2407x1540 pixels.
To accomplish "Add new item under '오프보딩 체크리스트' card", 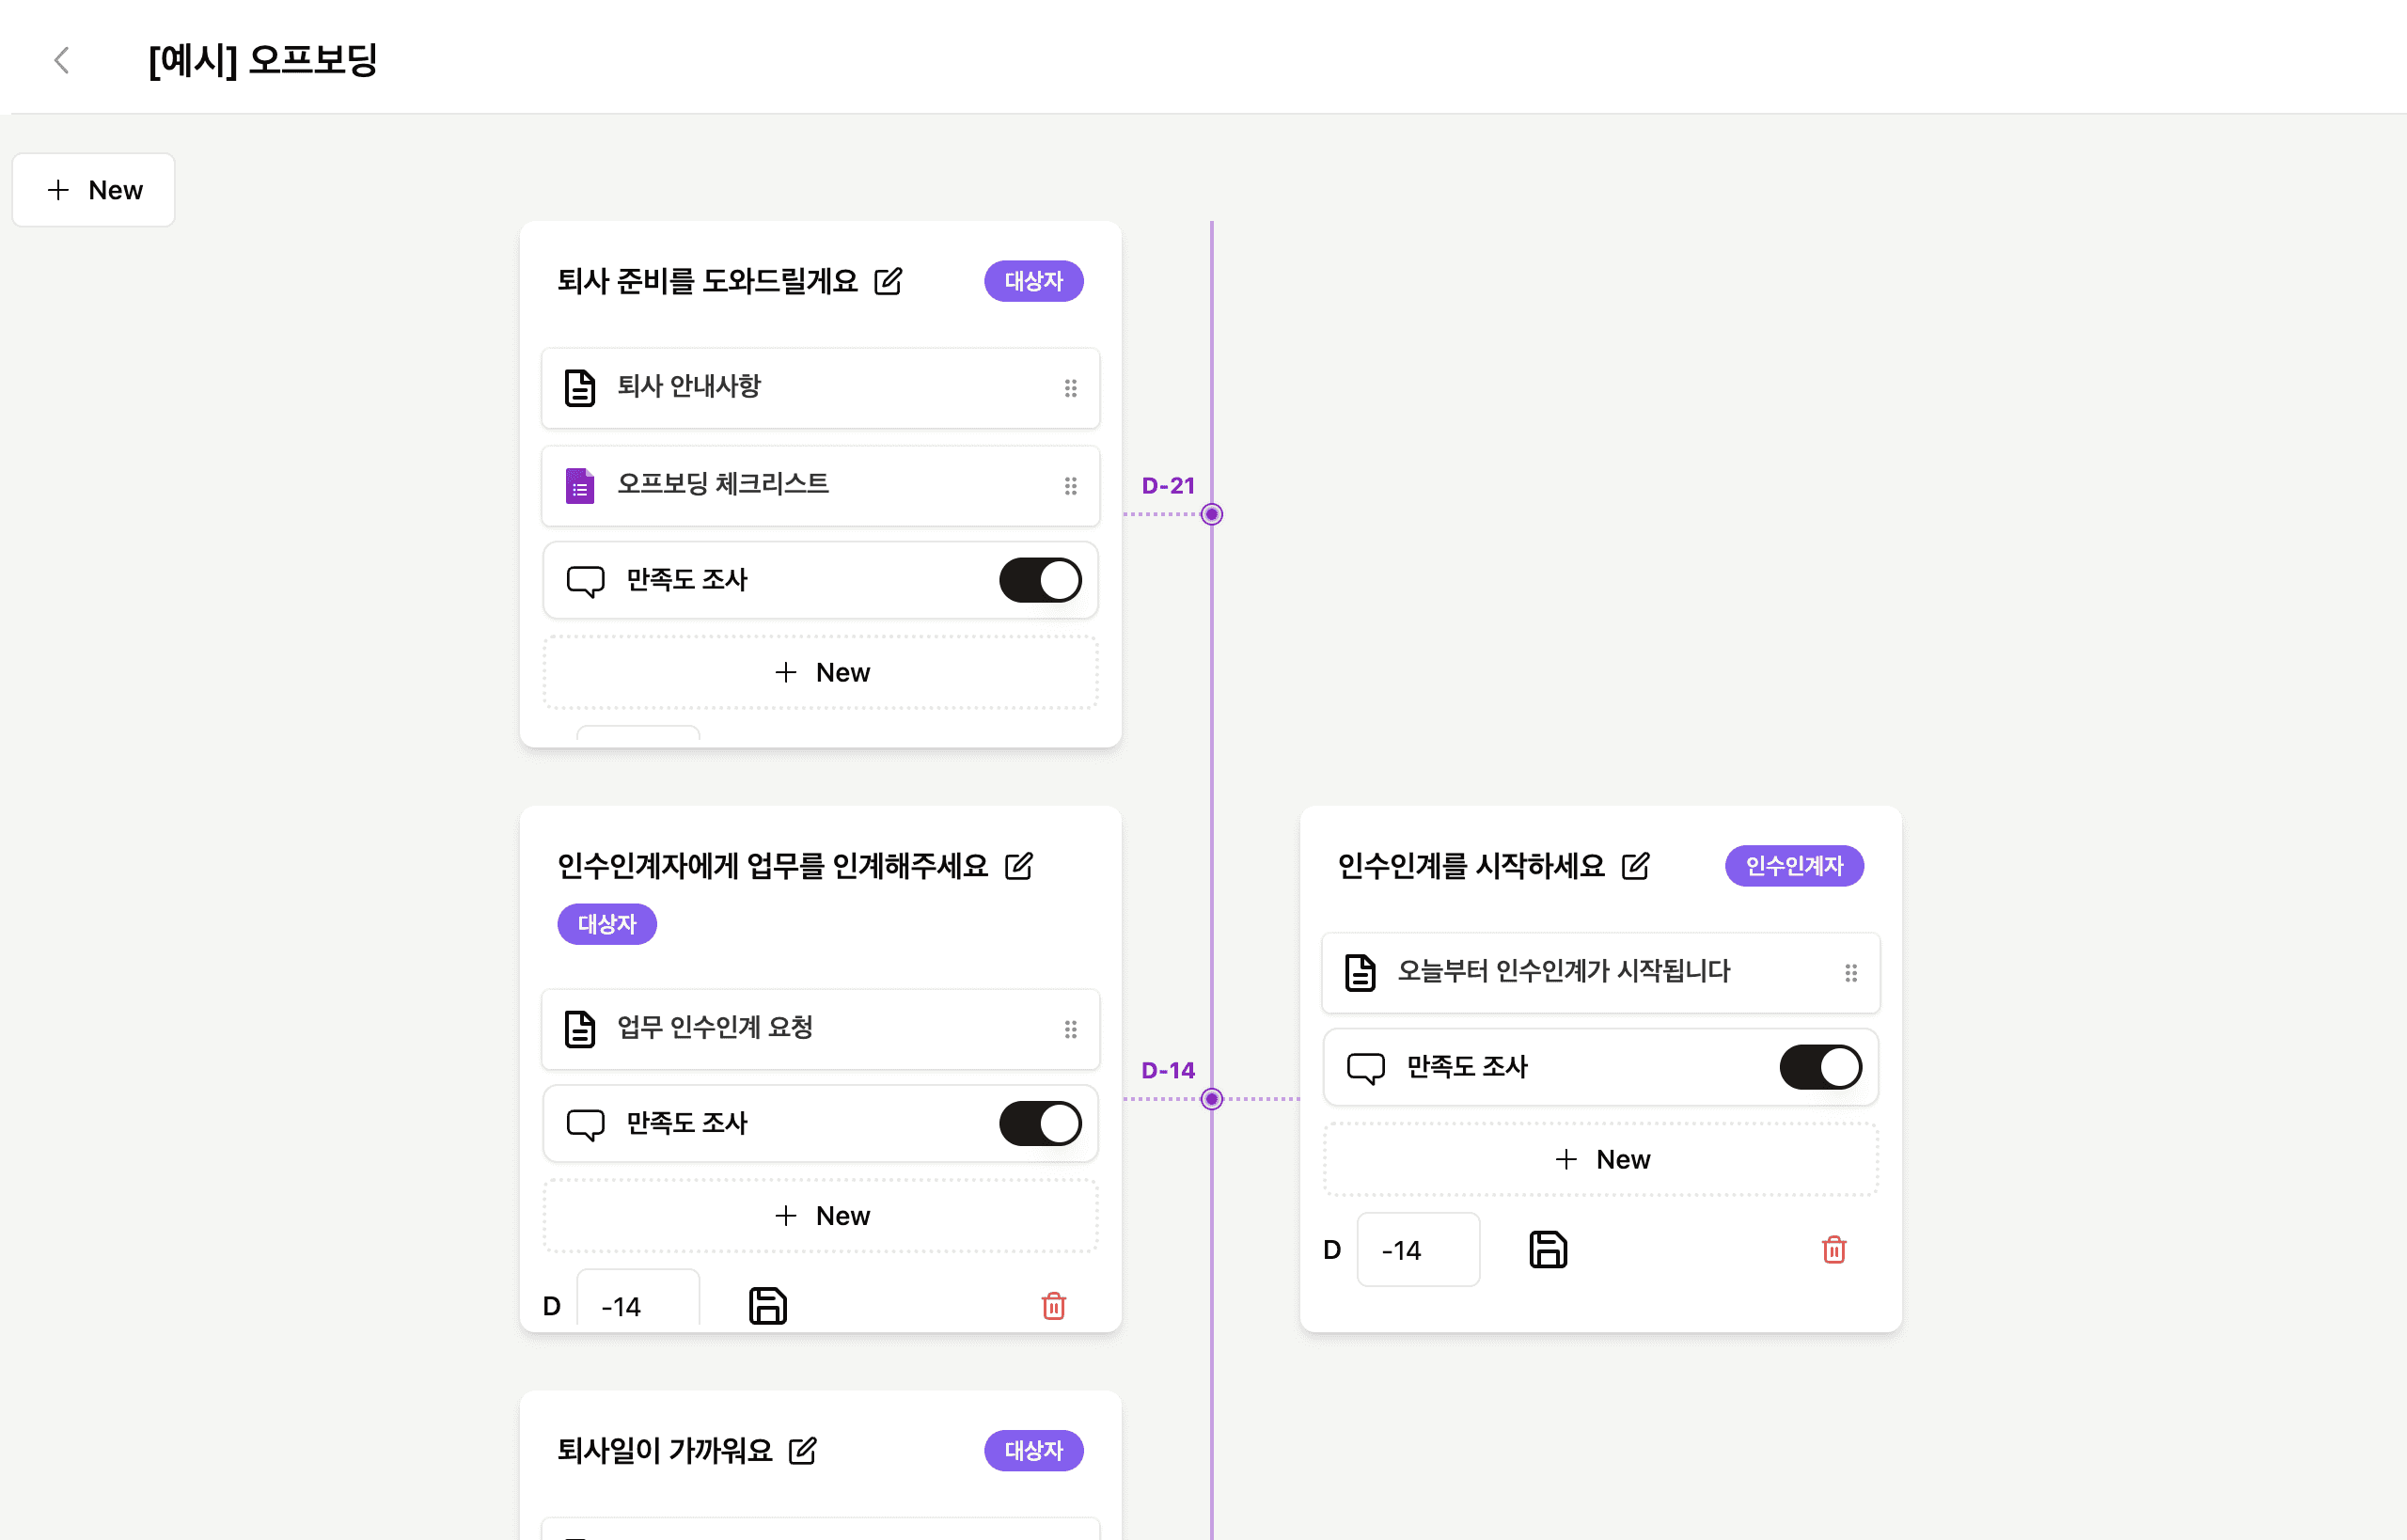I will point(820,672).
